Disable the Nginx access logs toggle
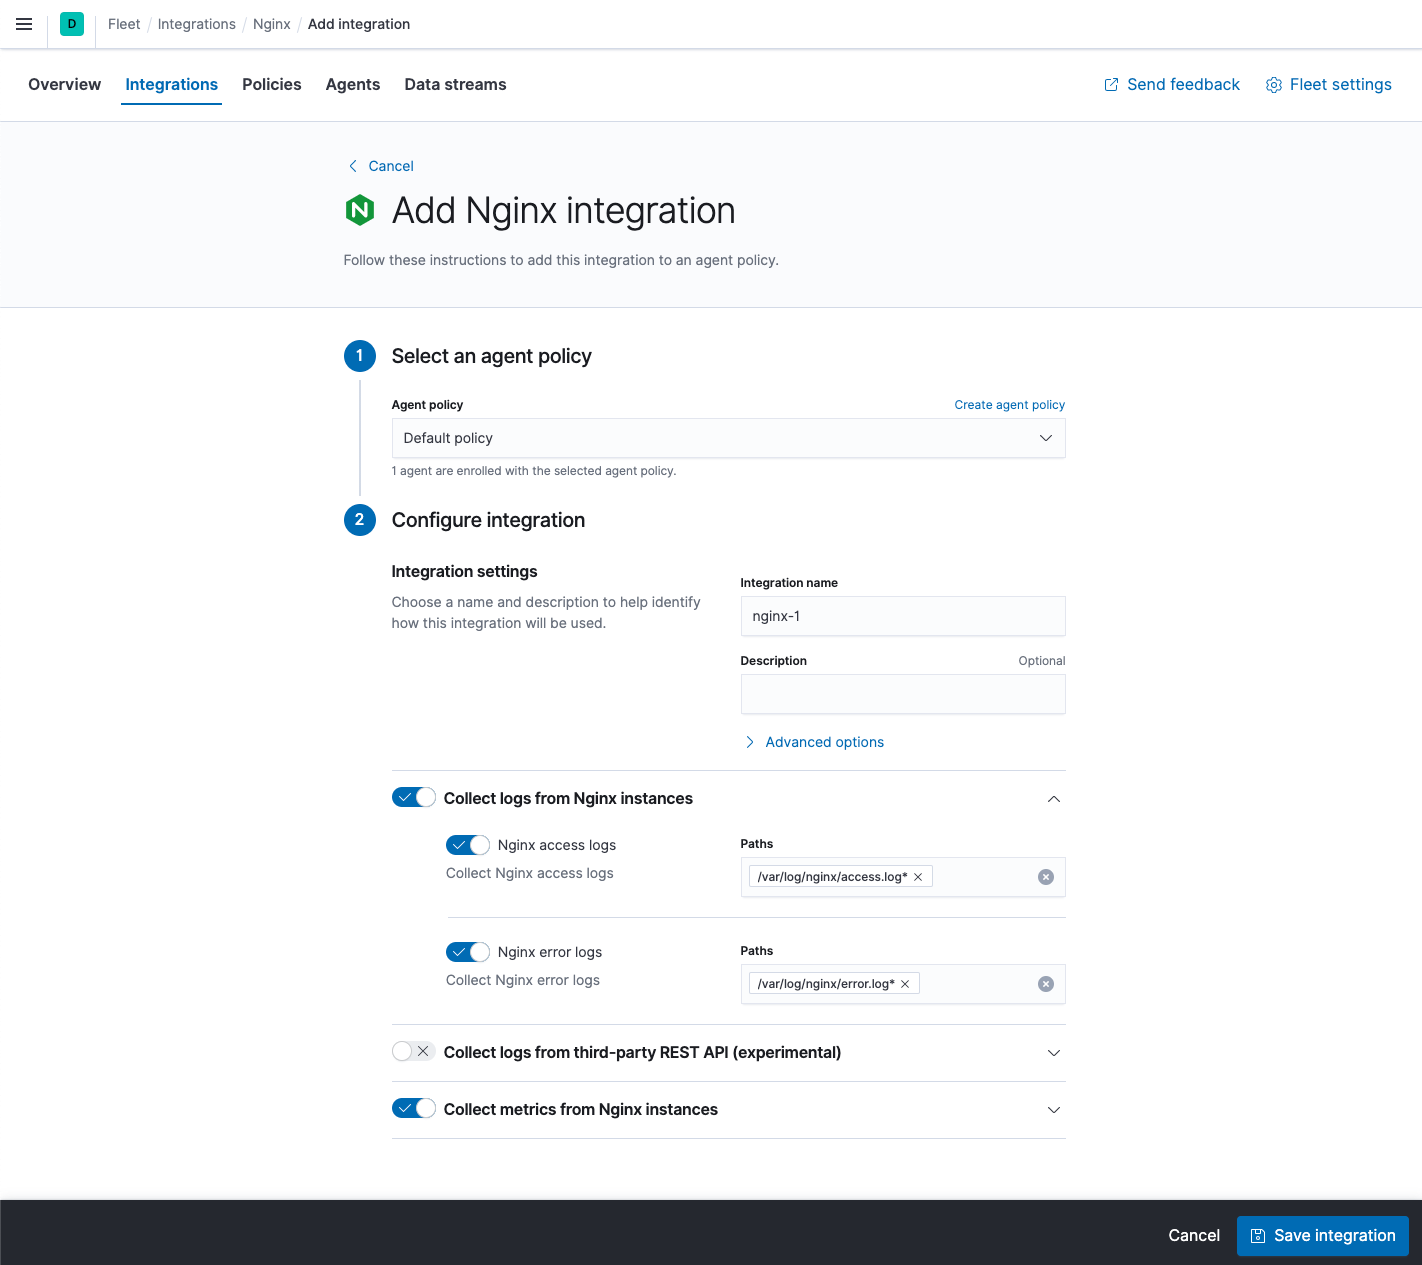The image size is (1422, 1265). (467, 845)
